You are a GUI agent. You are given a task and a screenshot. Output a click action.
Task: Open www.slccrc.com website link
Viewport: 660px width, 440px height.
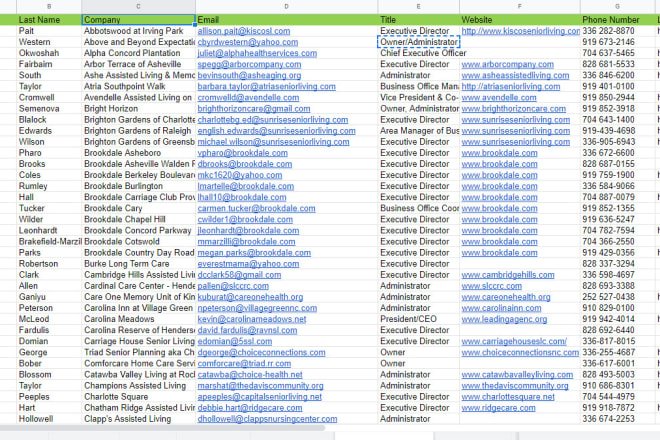[x=492, y=286]
